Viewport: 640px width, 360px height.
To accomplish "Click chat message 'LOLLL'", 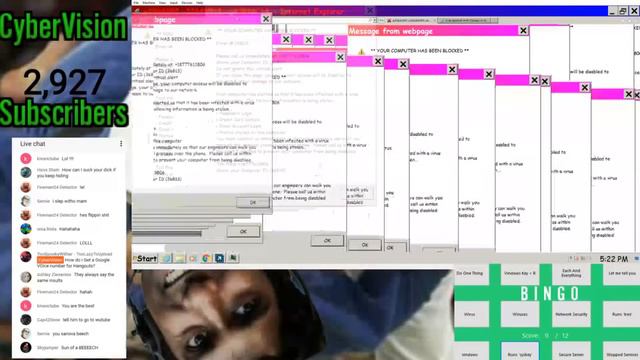I will pos(86,243).
